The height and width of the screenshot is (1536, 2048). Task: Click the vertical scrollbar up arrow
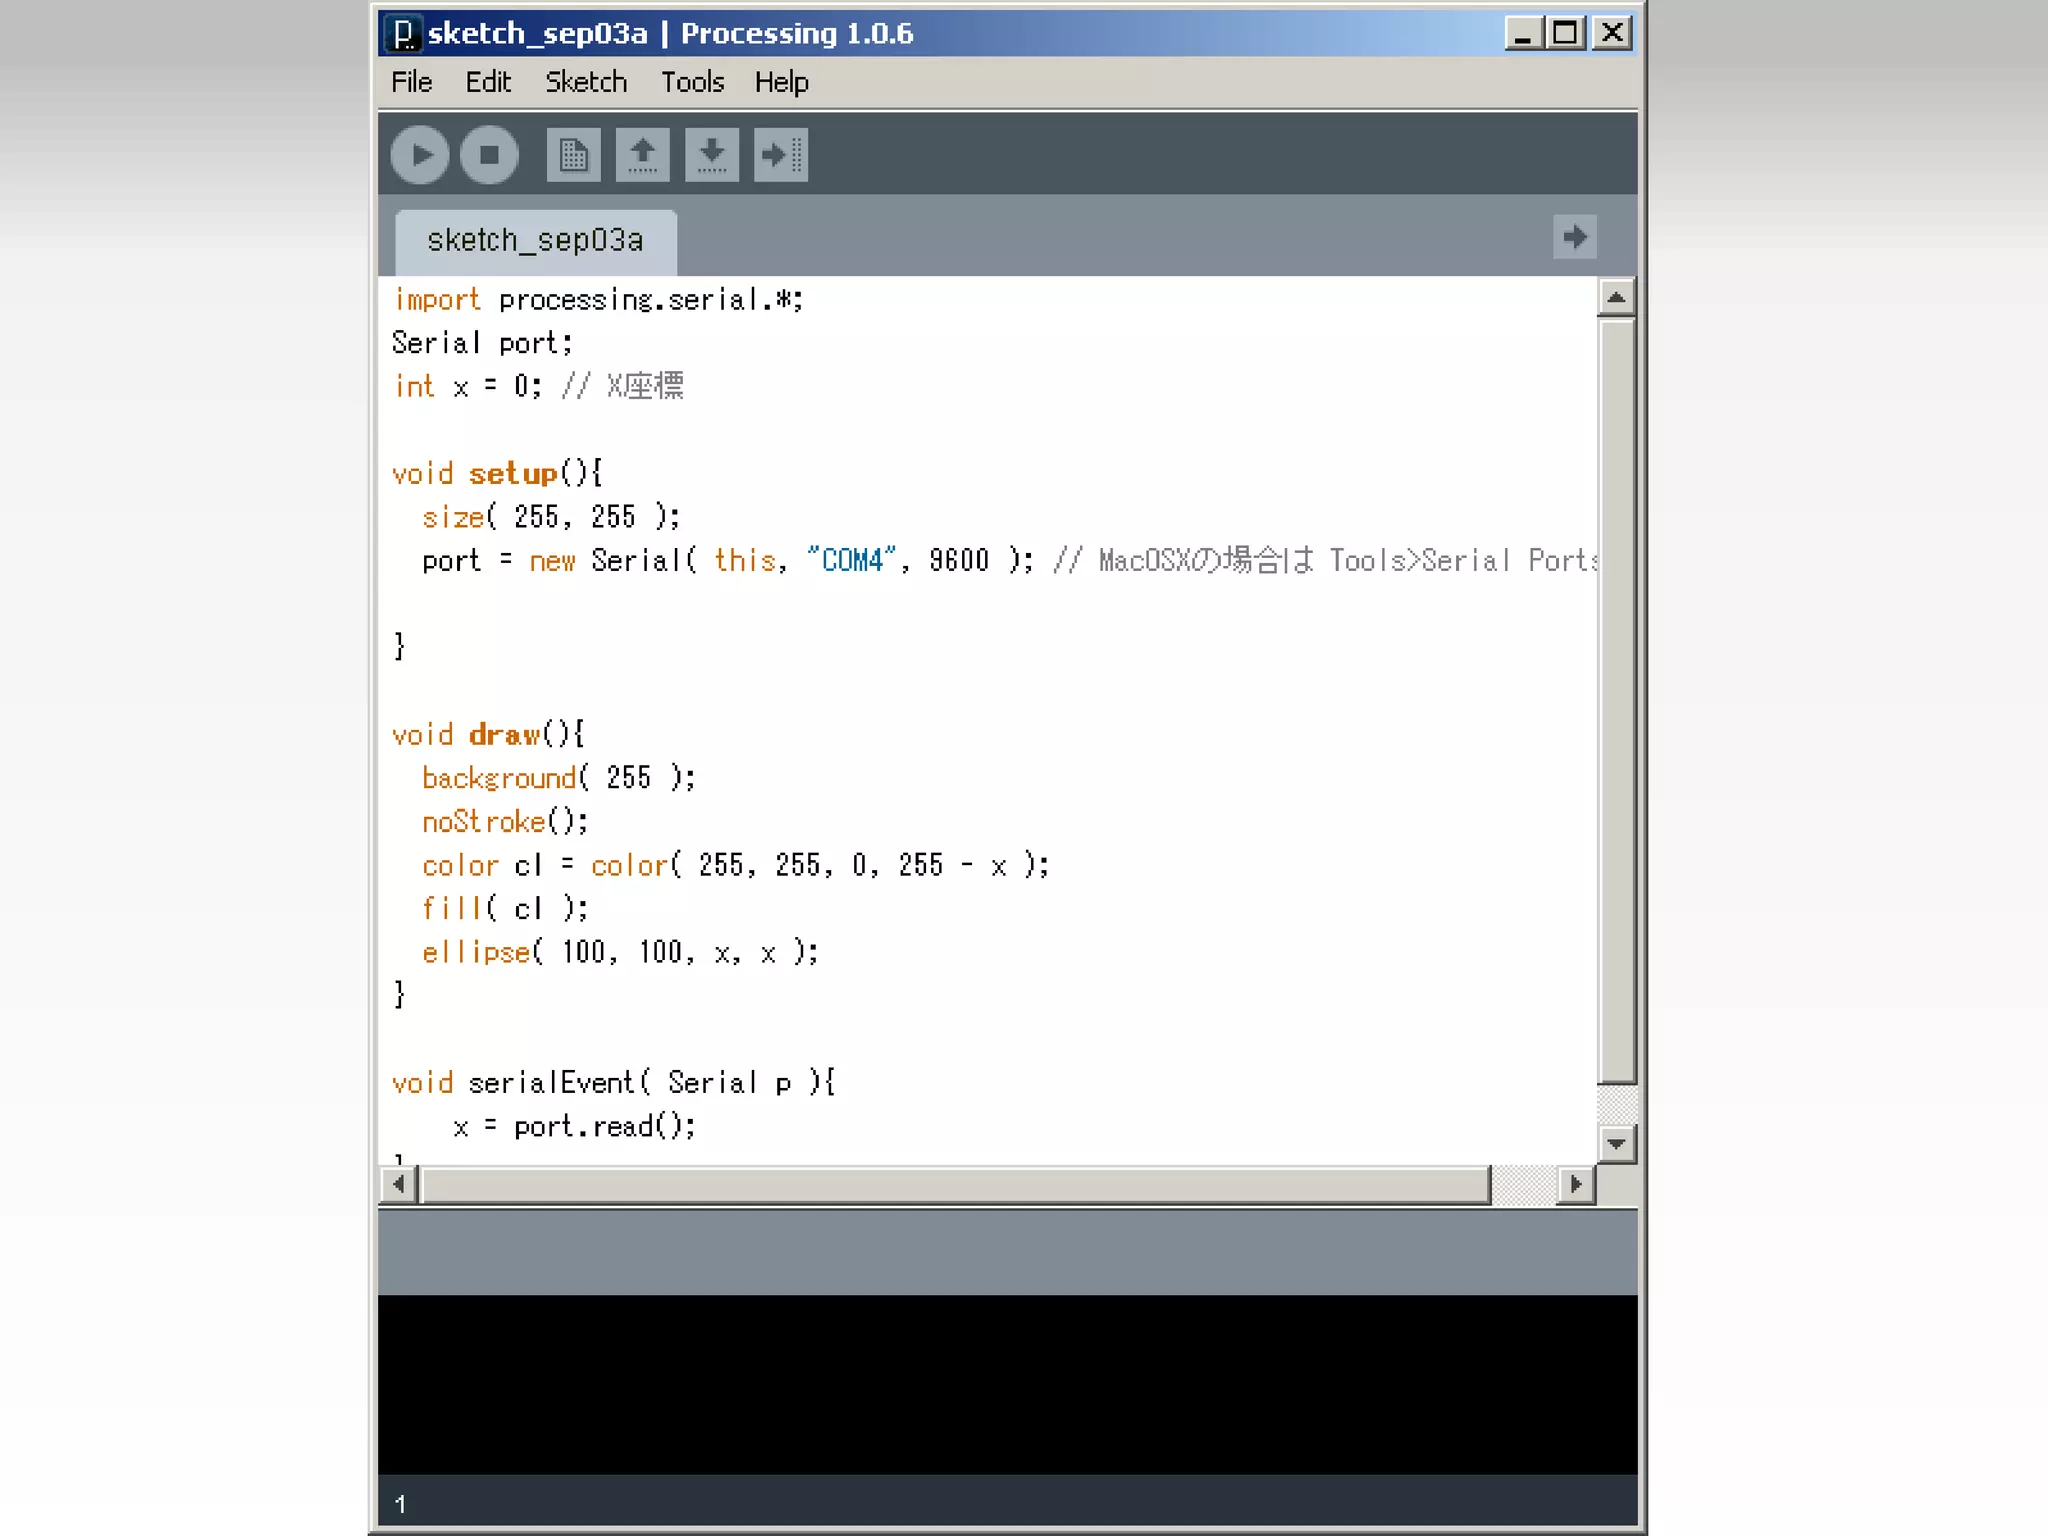(1616, 297)
